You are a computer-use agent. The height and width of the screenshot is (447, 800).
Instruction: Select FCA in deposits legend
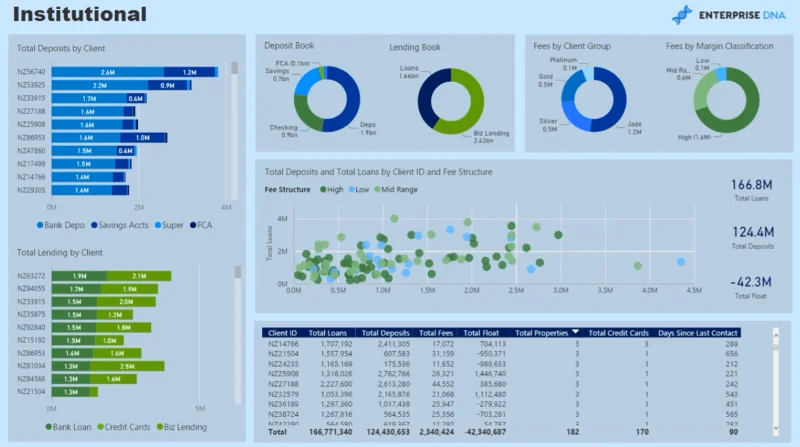[201, 225]
